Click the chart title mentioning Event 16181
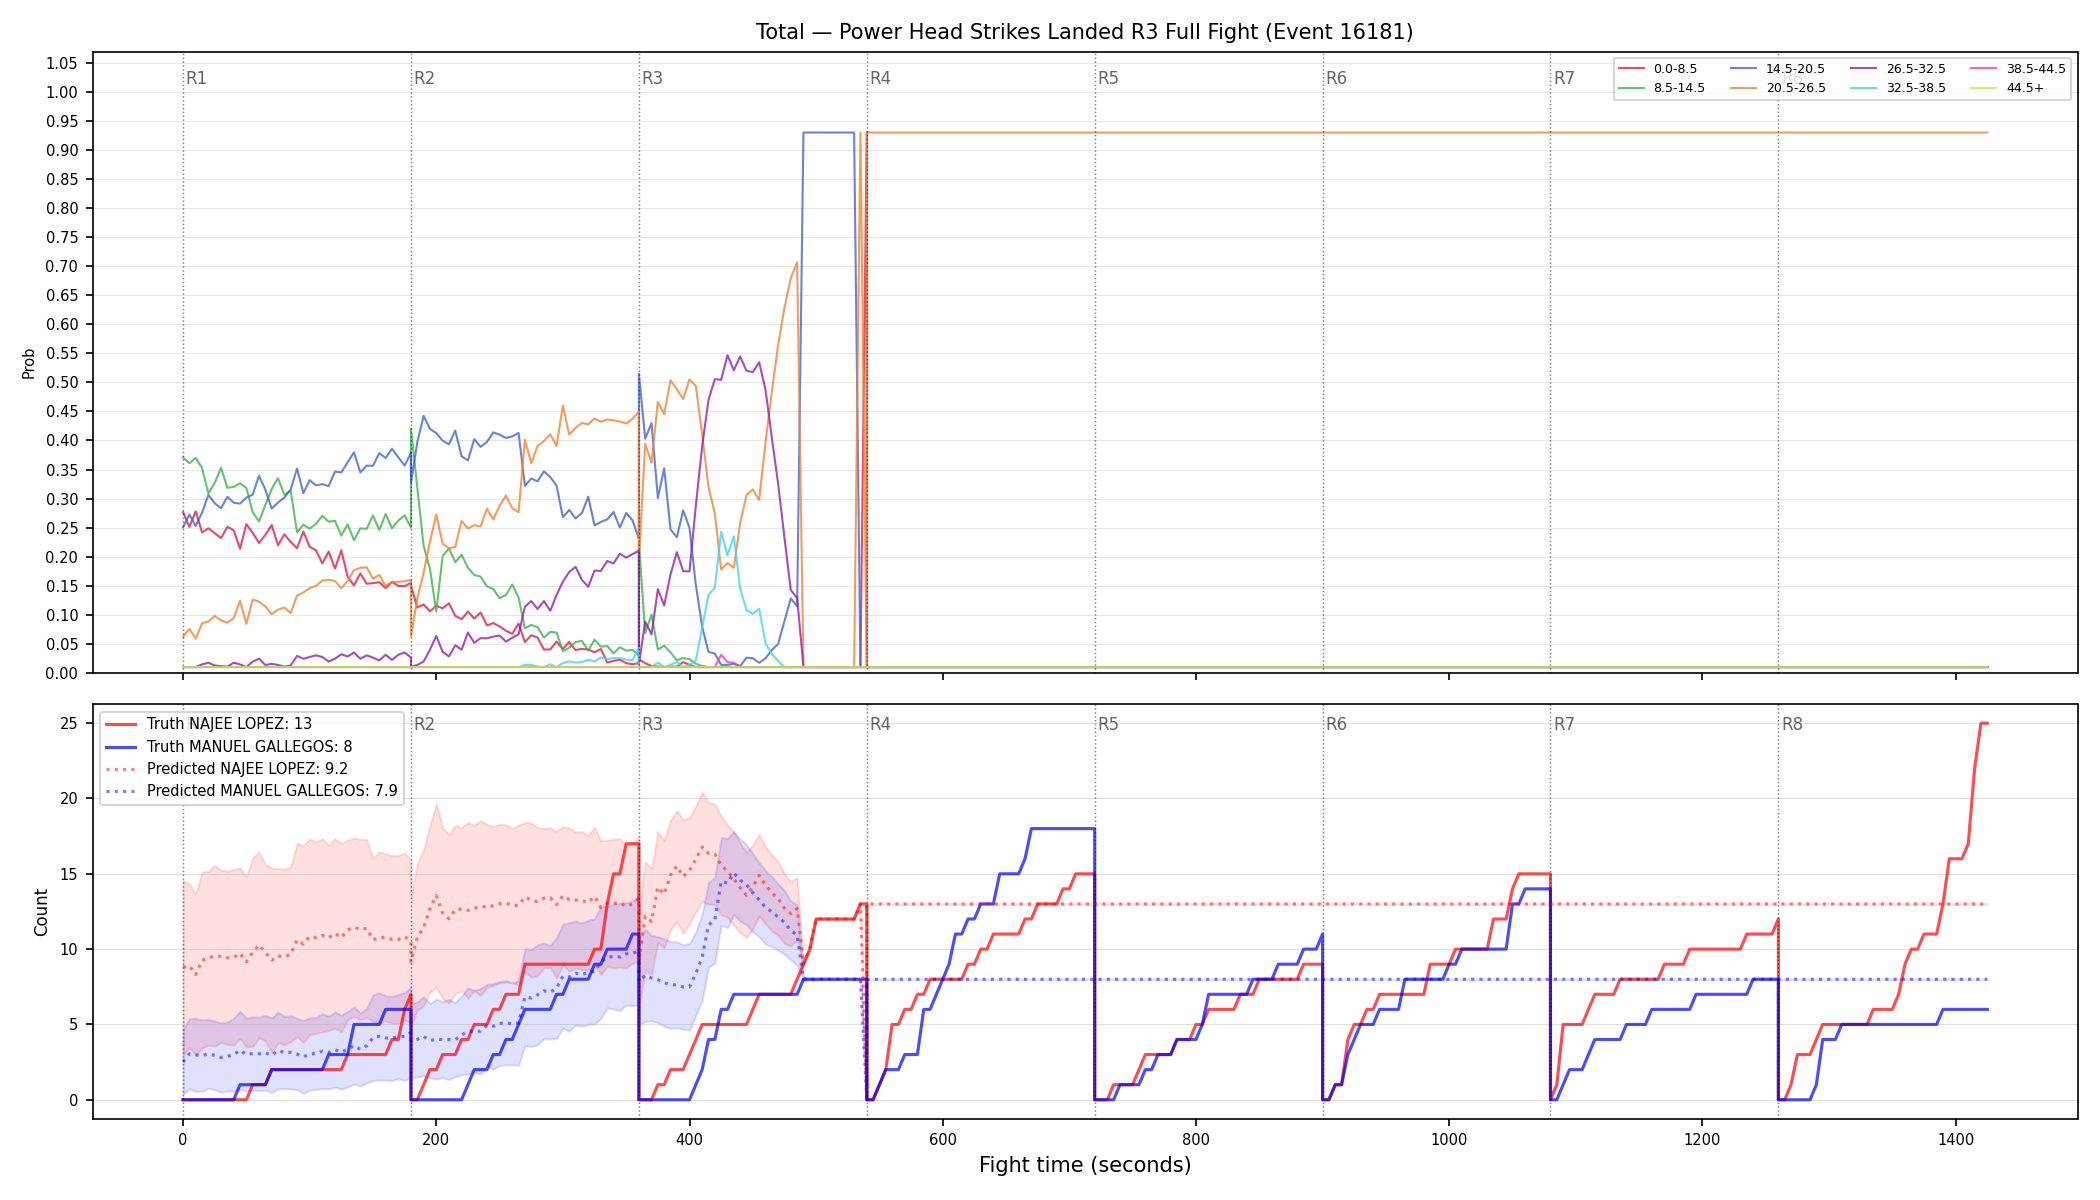The height and width of the screenshot is (1200, 2100). [1084, 32]
